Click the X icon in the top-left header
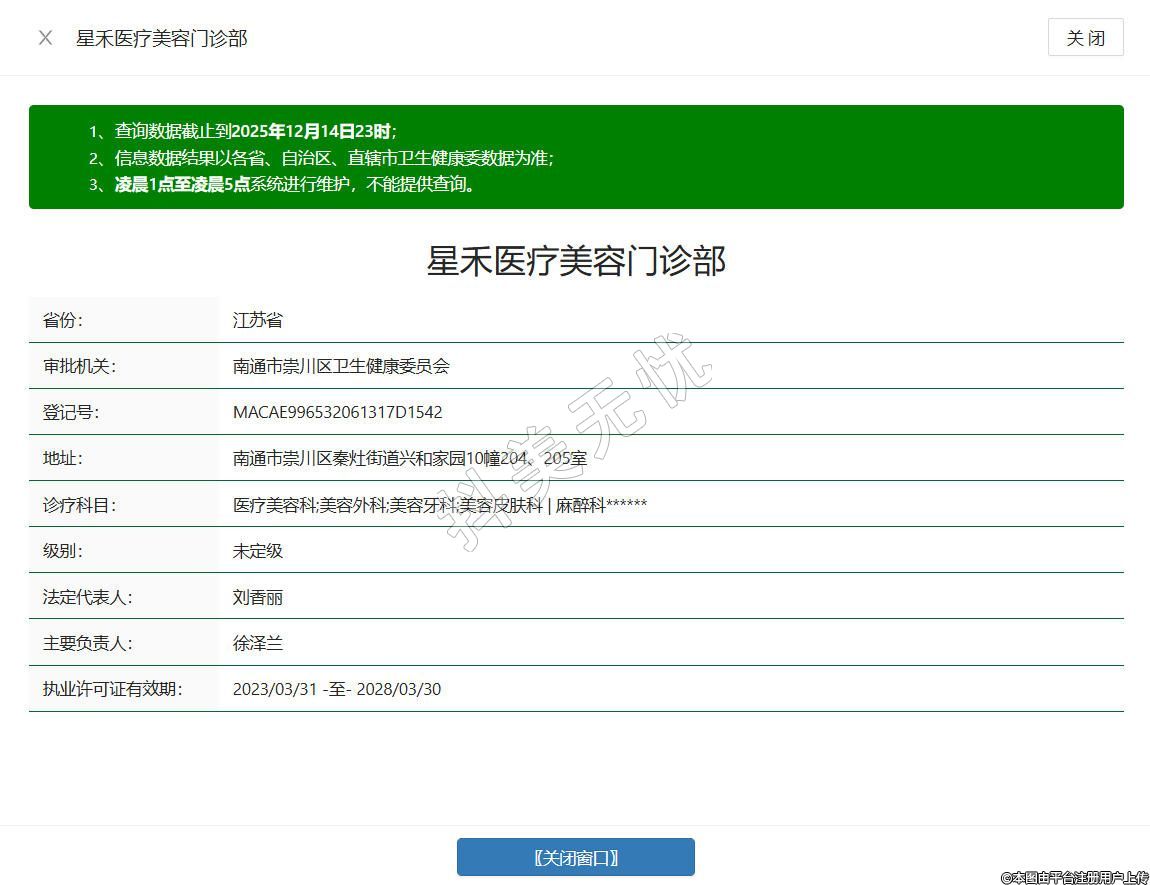 45,38
